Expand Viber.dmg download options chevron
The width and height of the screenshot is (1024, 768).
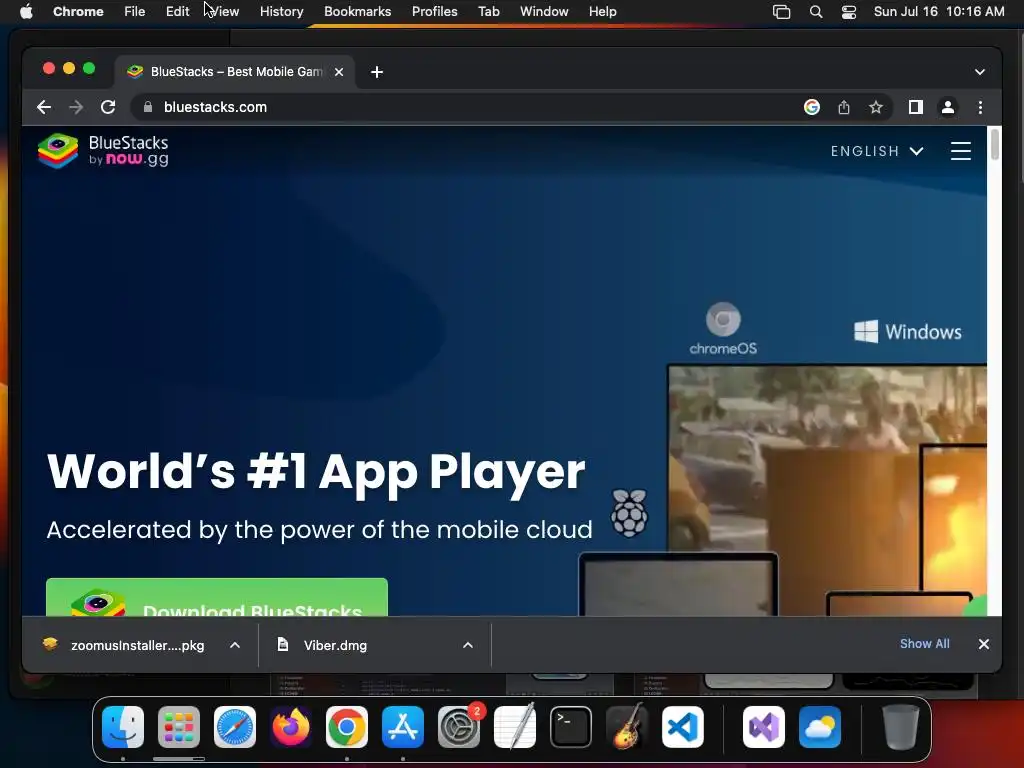tap(468, 645)
